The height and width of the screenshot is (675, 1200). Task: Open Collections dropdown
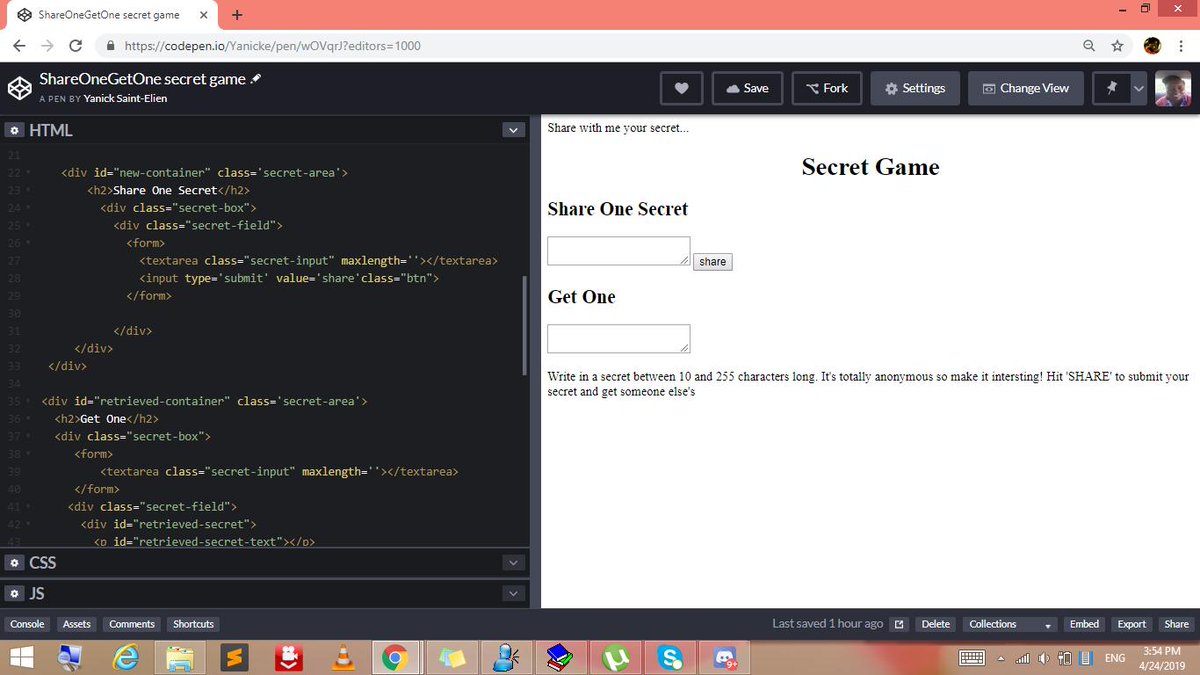pyautogui.click(x=1008, y=624)
